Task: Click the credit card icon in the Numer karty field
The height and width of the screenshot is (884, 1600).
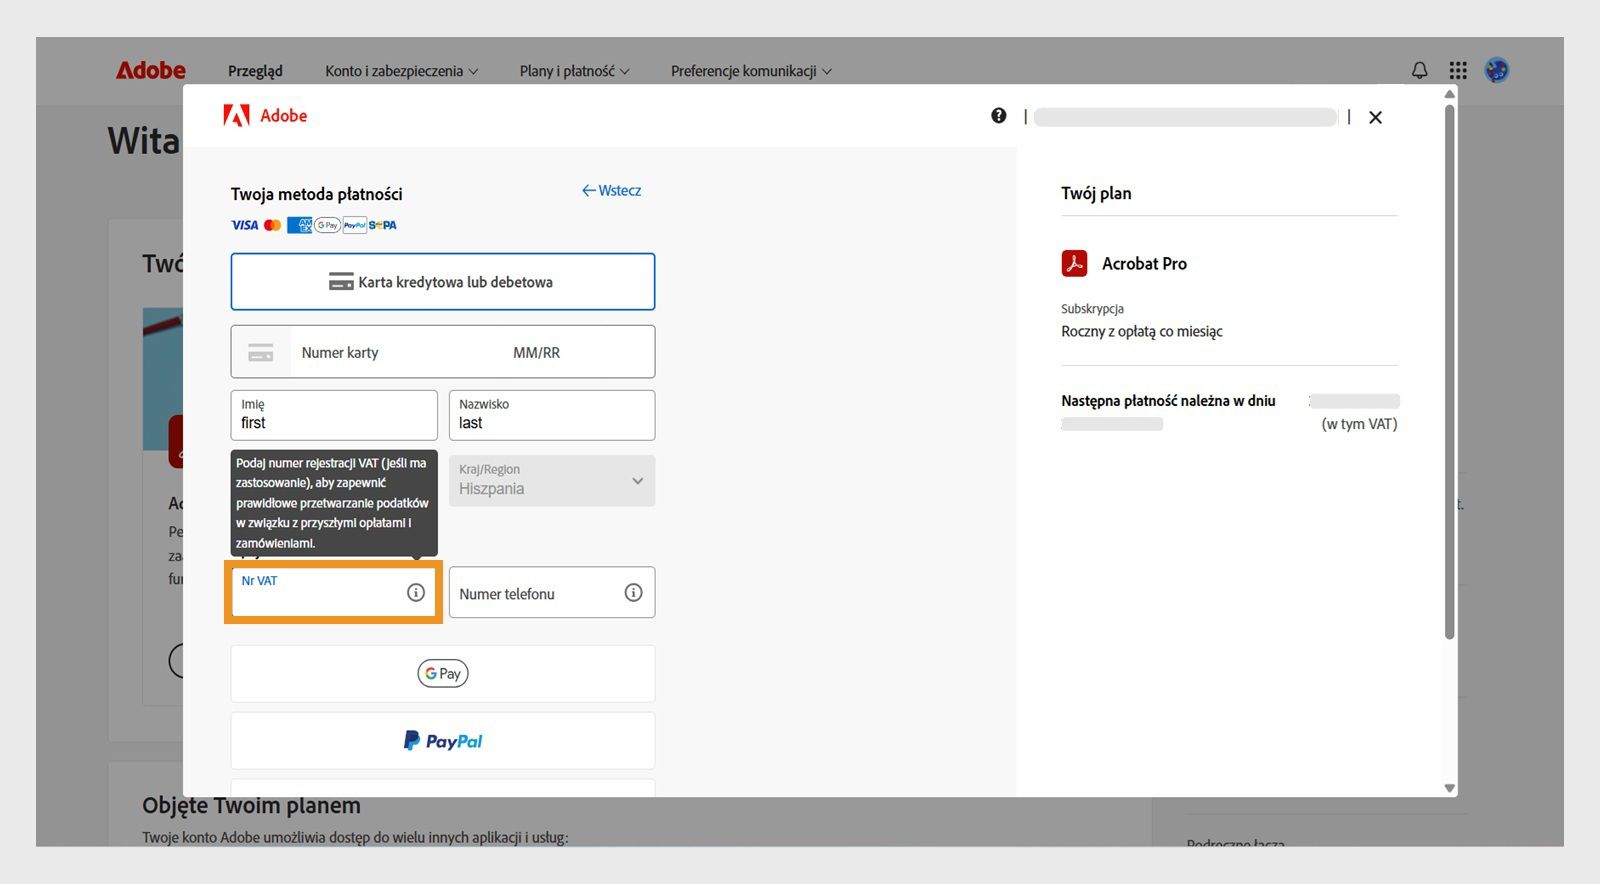Action: 261,352
